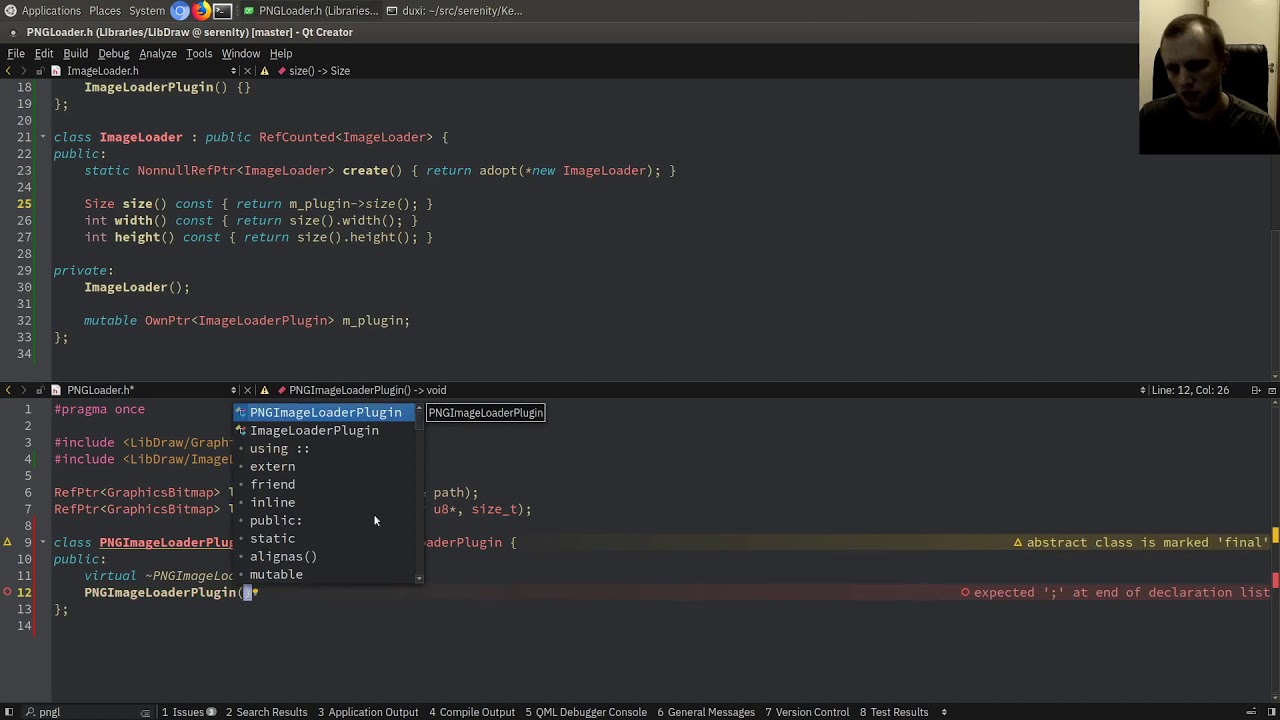Click the Line: 12, Col: 26 indicator
The height and width of the screenshot is (720, 1280).
pyautogui.click(x=1191, y=390)
